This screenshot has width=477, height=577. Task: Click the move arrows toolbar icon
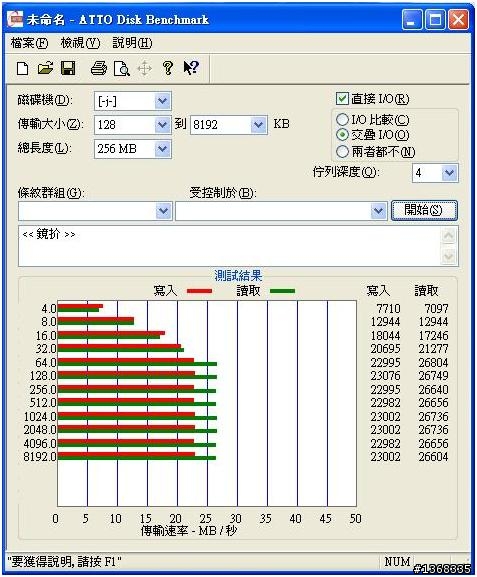(144, 68)
